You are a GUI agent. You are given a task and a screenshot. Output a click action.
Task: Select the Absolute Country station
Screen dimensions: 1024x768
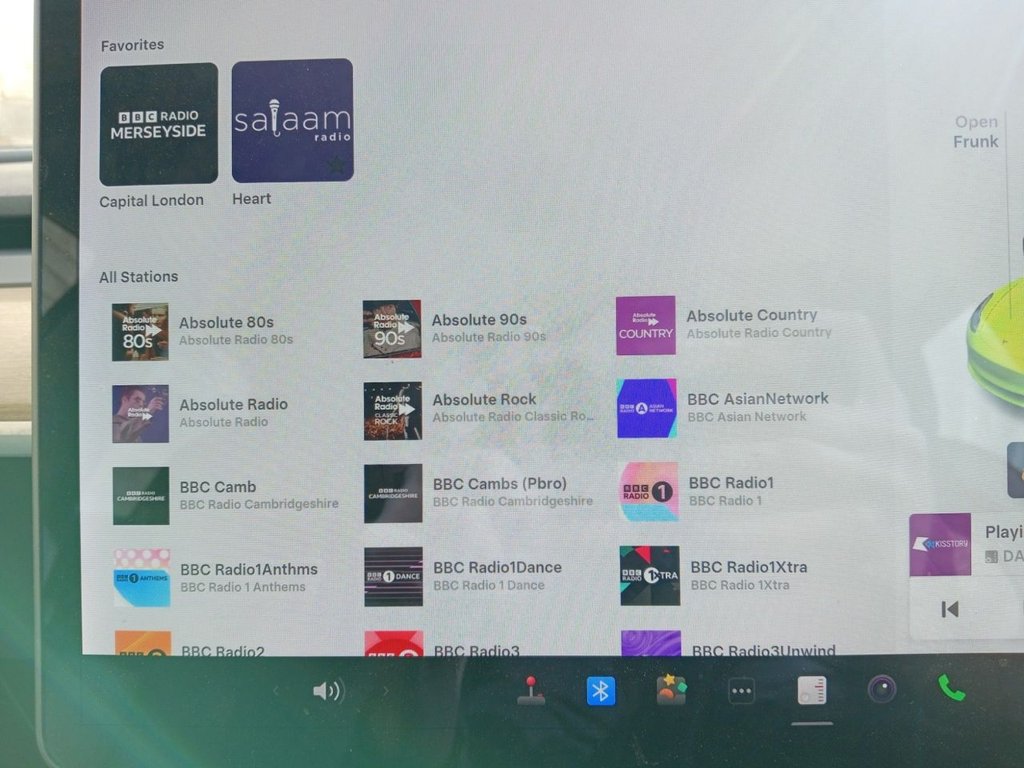click(x=646, y=325)
